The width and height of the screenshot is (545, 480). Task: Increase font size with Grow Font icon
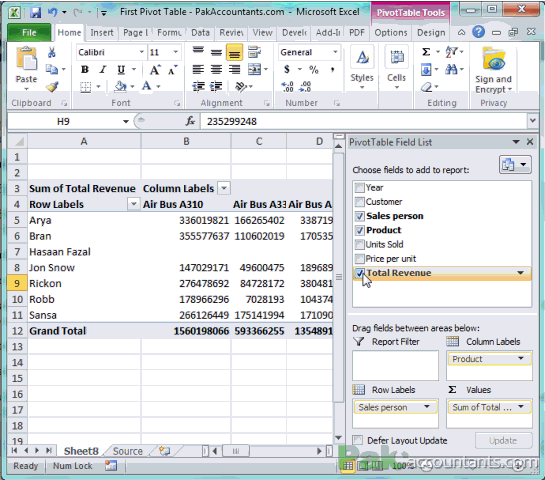pos(155,70)
